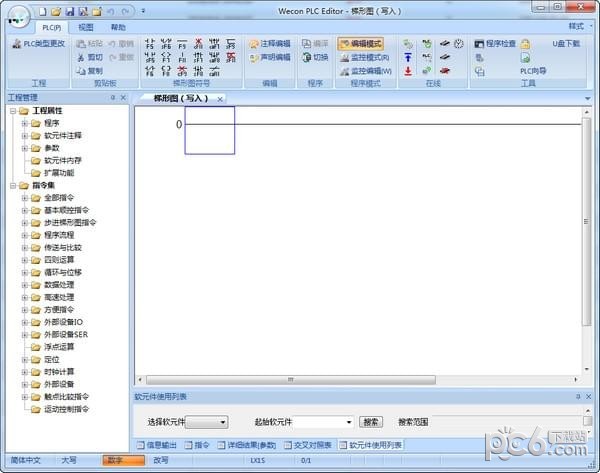Select the 软元件内存 tree item
The image size is (600, 473).
[x=64, y=160]
